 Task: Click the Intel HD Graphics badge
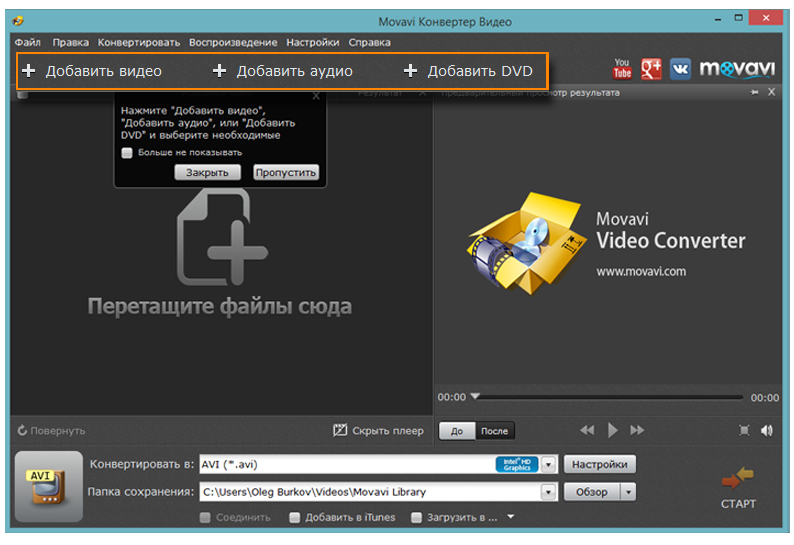517,464
